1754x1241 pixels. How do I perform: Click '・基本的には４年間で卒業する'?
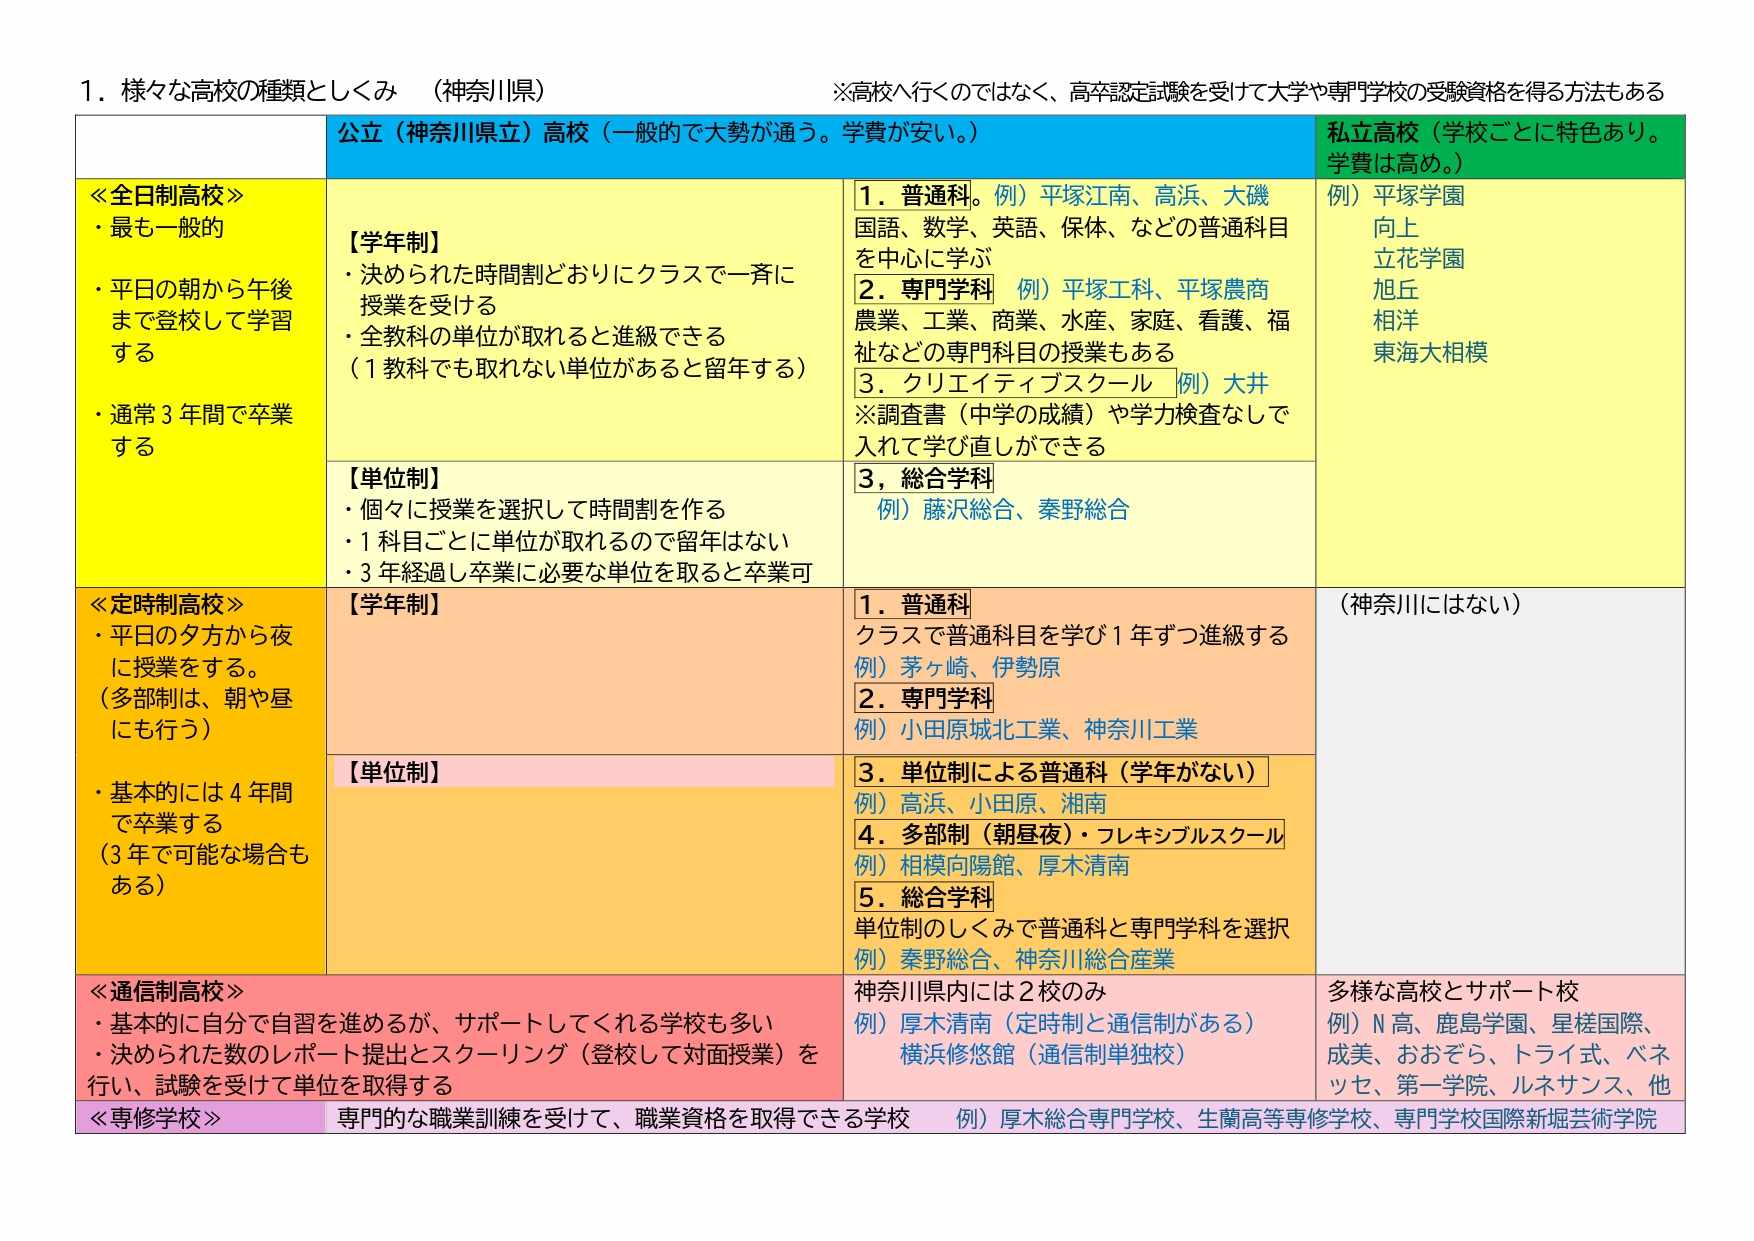click(191, 808)
